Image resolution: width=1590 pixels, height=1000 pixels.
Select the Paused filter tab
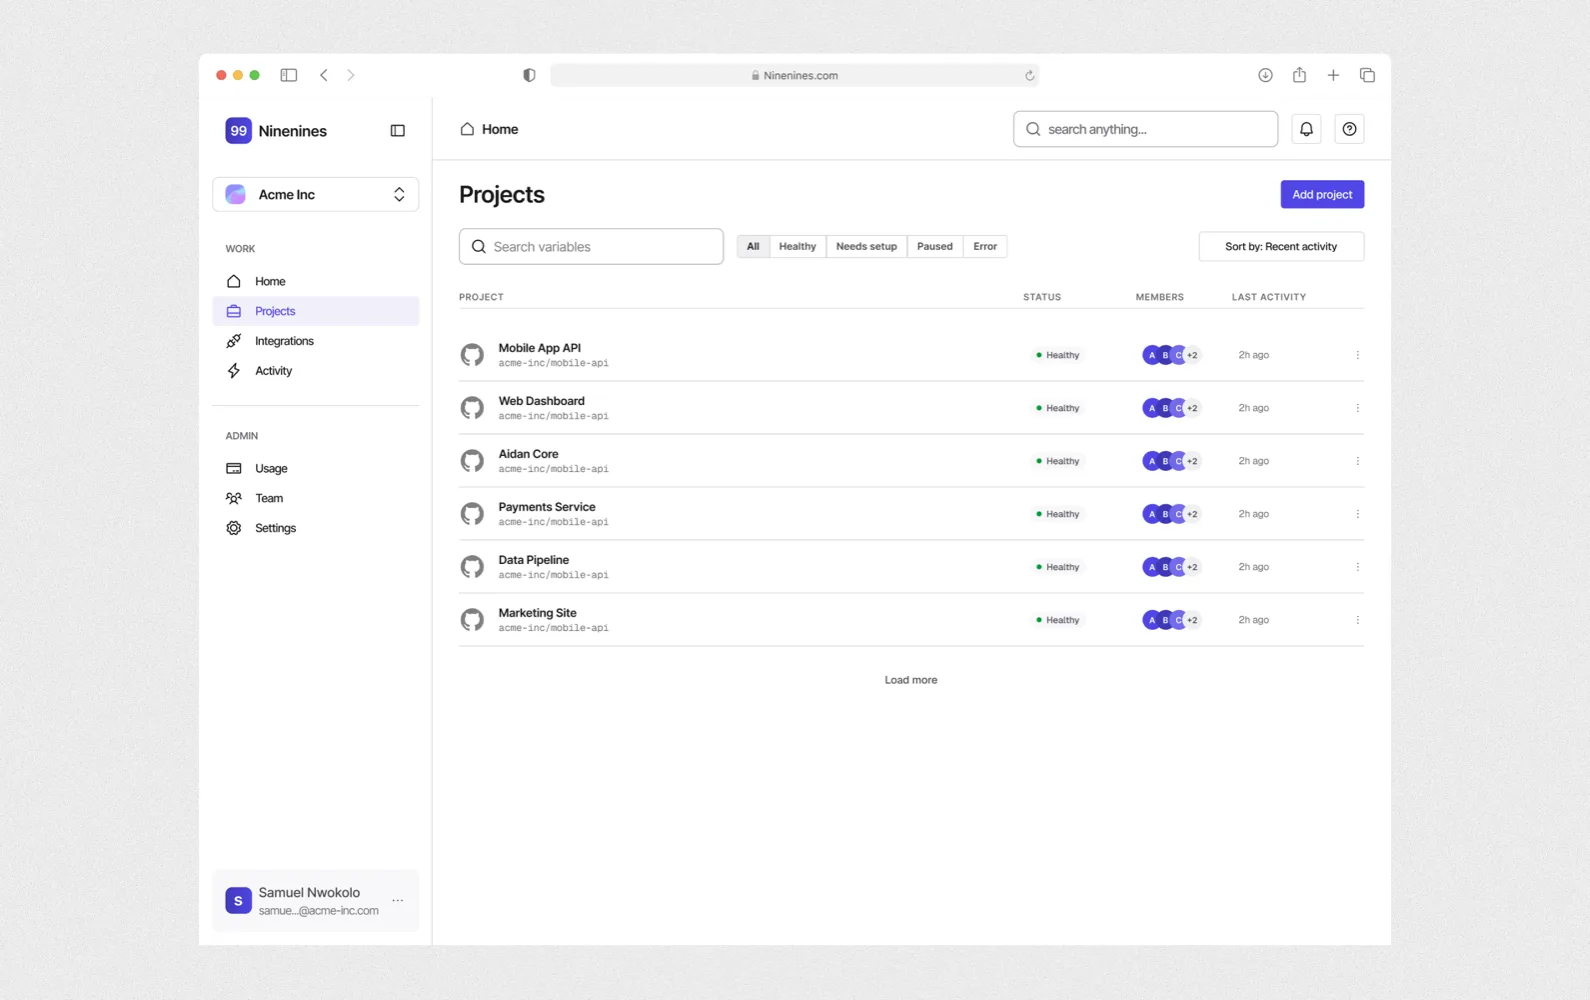coord(935,247)
